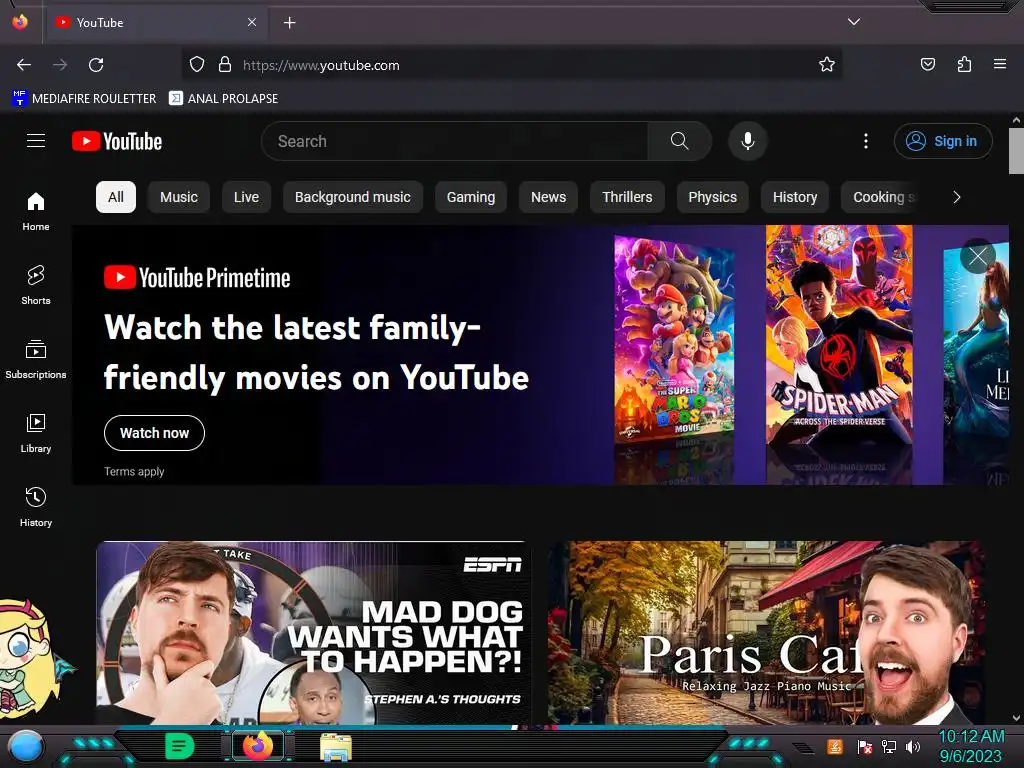Open History in sidebar
The width and height of the screenshot is (1024, 768).
pyautogui.click(x=36, y=507)
